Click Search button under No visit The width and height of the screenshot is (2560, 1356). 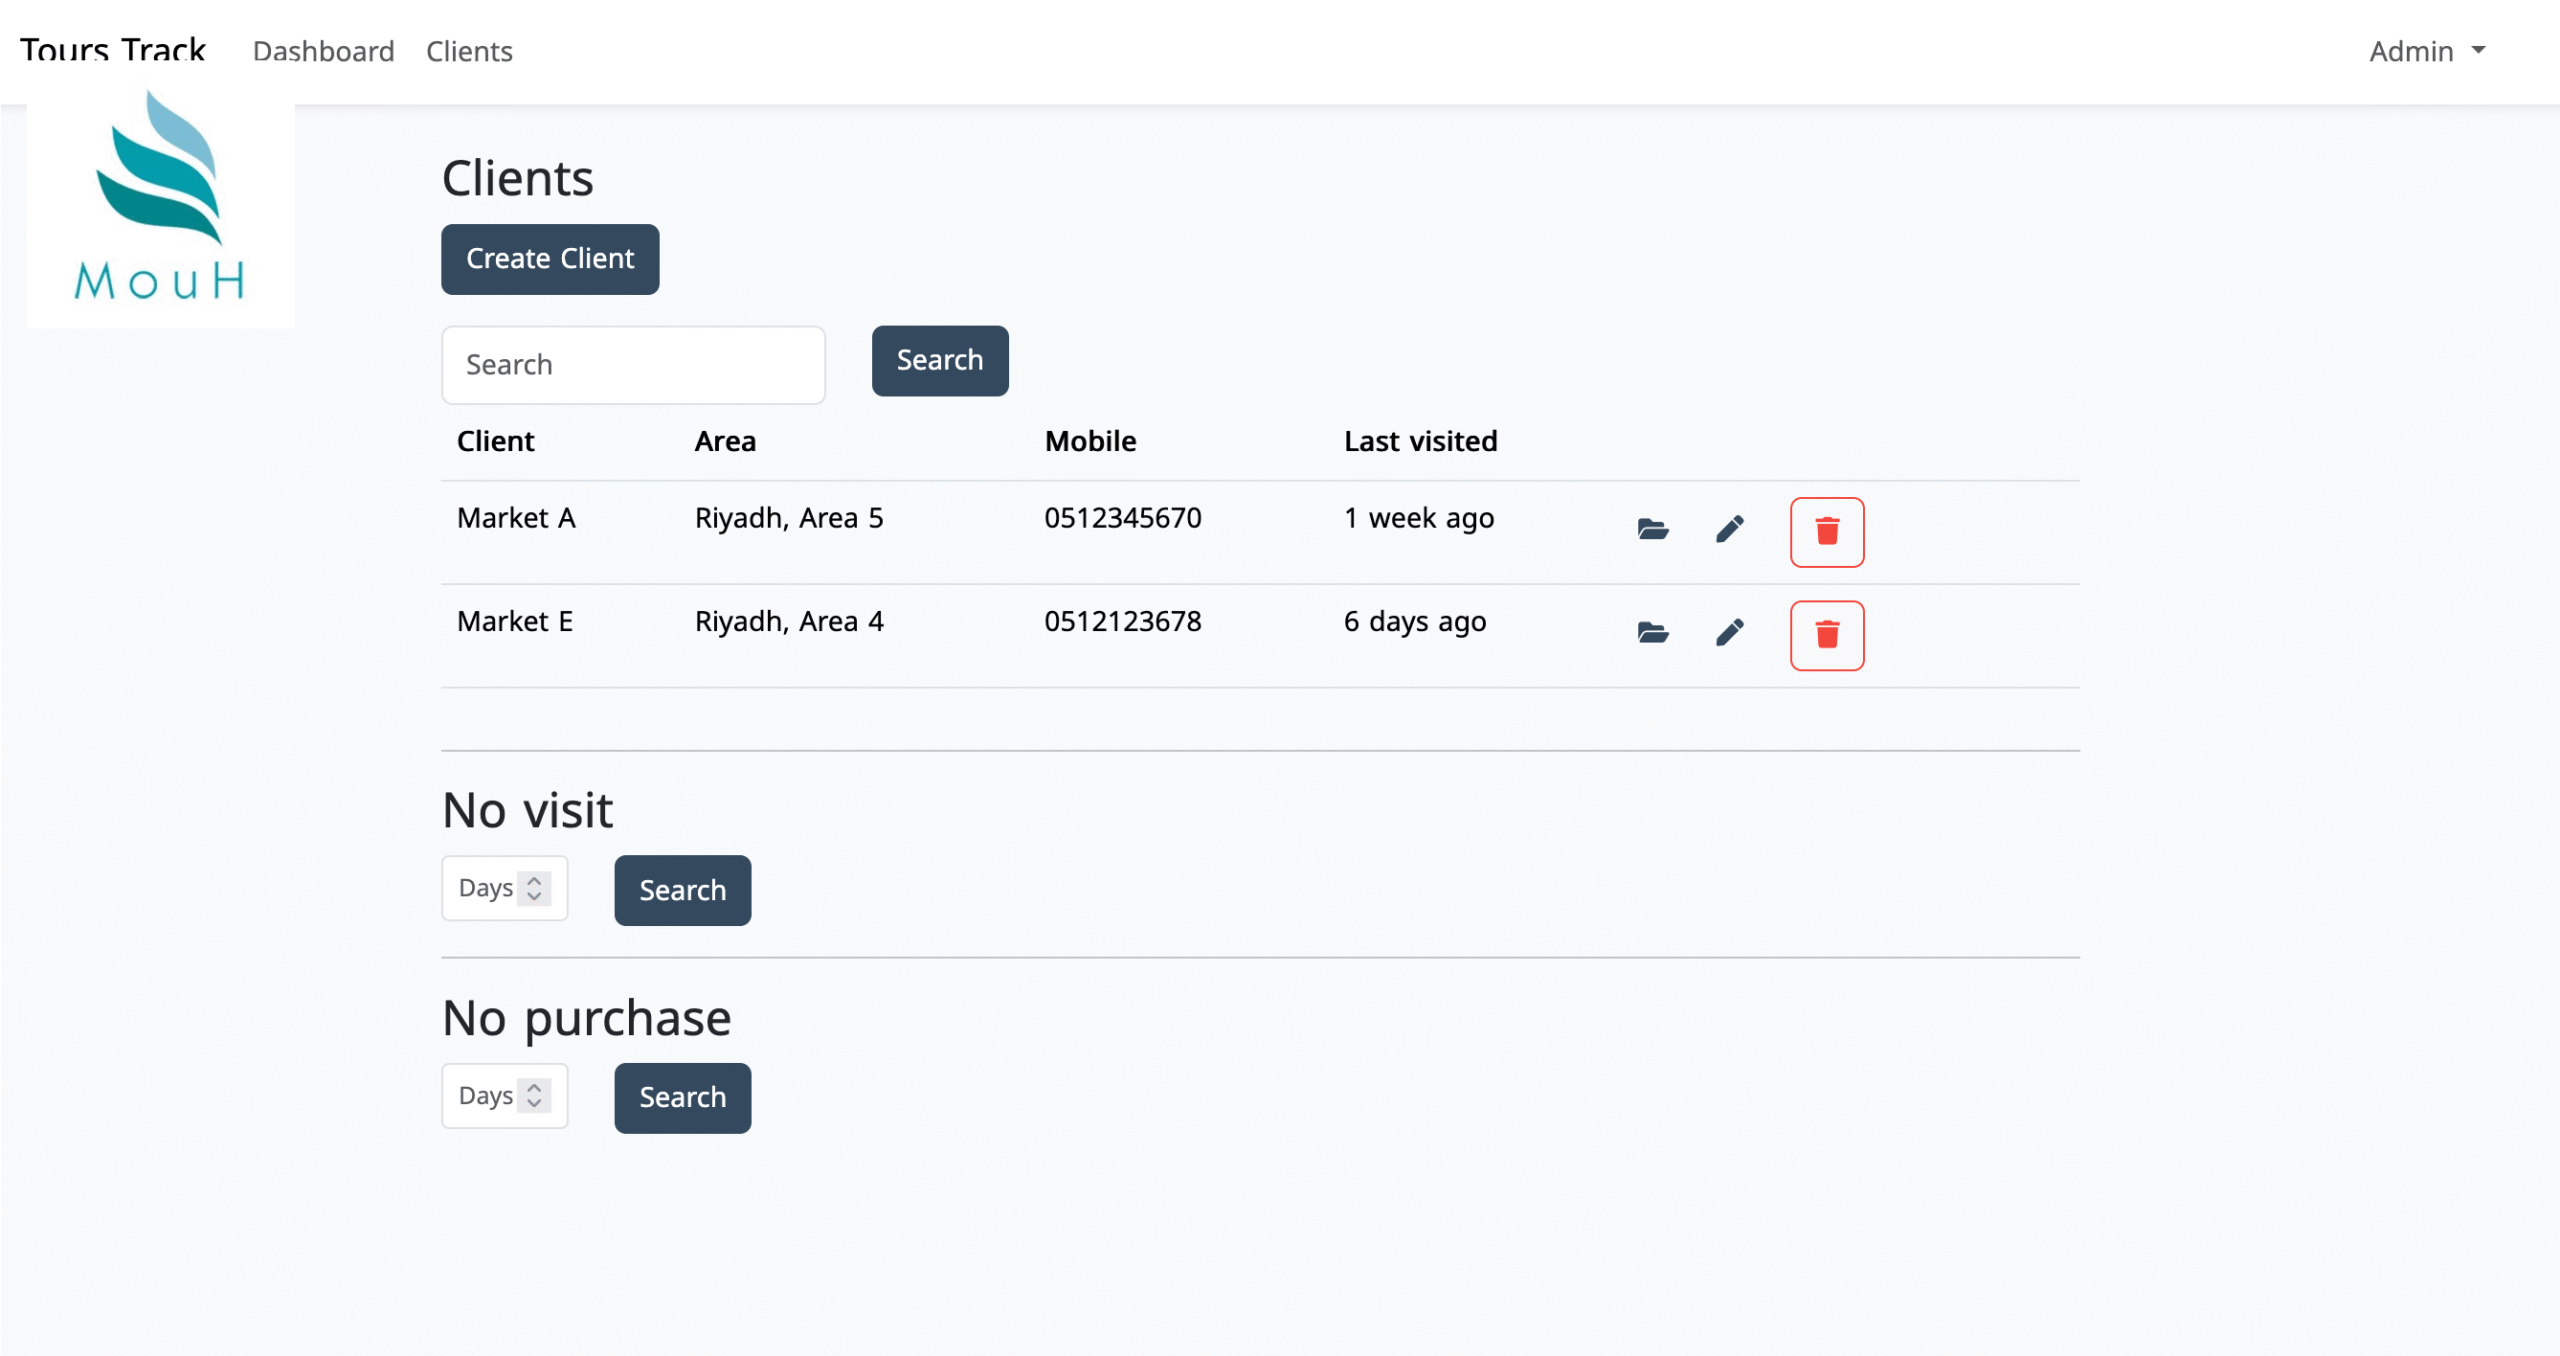pyautogui.click(x=682, y=890)
